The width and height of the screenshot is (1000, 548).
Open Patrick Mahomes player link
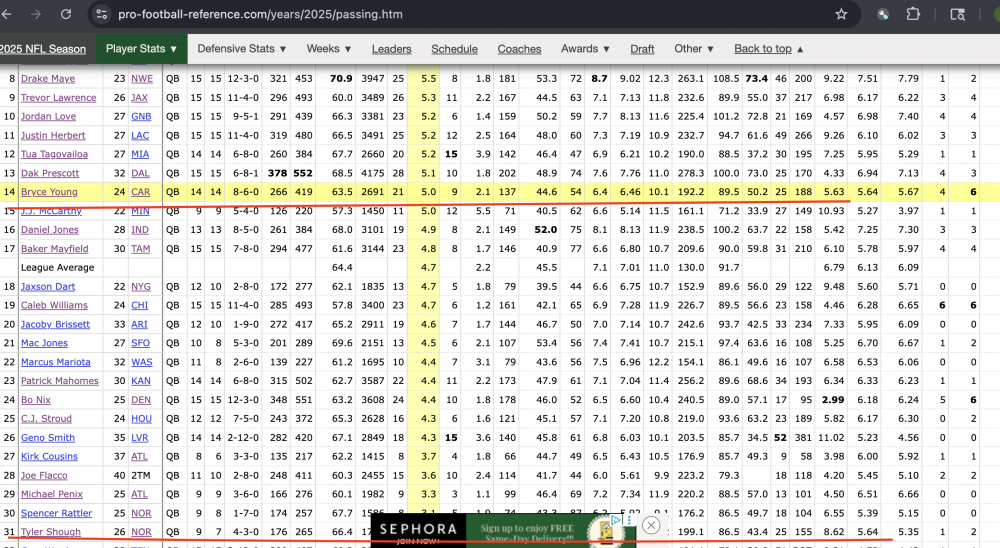(58, 381)
